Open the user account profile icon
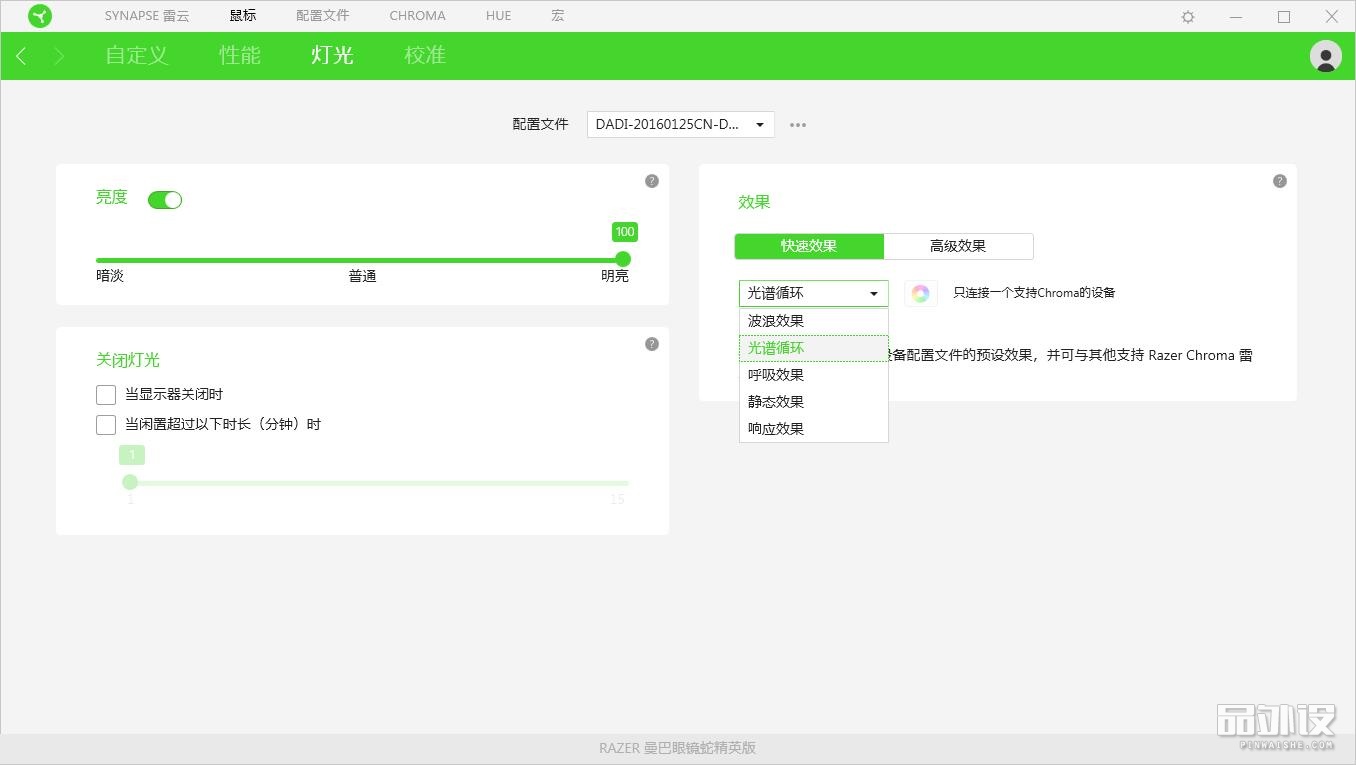This screenshot has height=765, width=1356. click(x=1325, y=57)
